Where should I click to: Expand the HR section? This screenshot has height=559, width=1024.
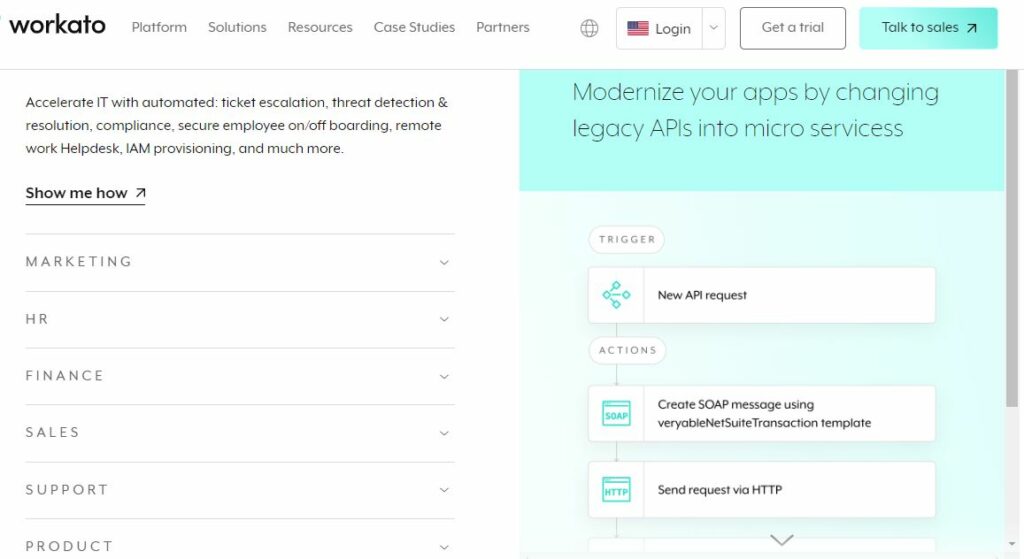pos(240,319)
